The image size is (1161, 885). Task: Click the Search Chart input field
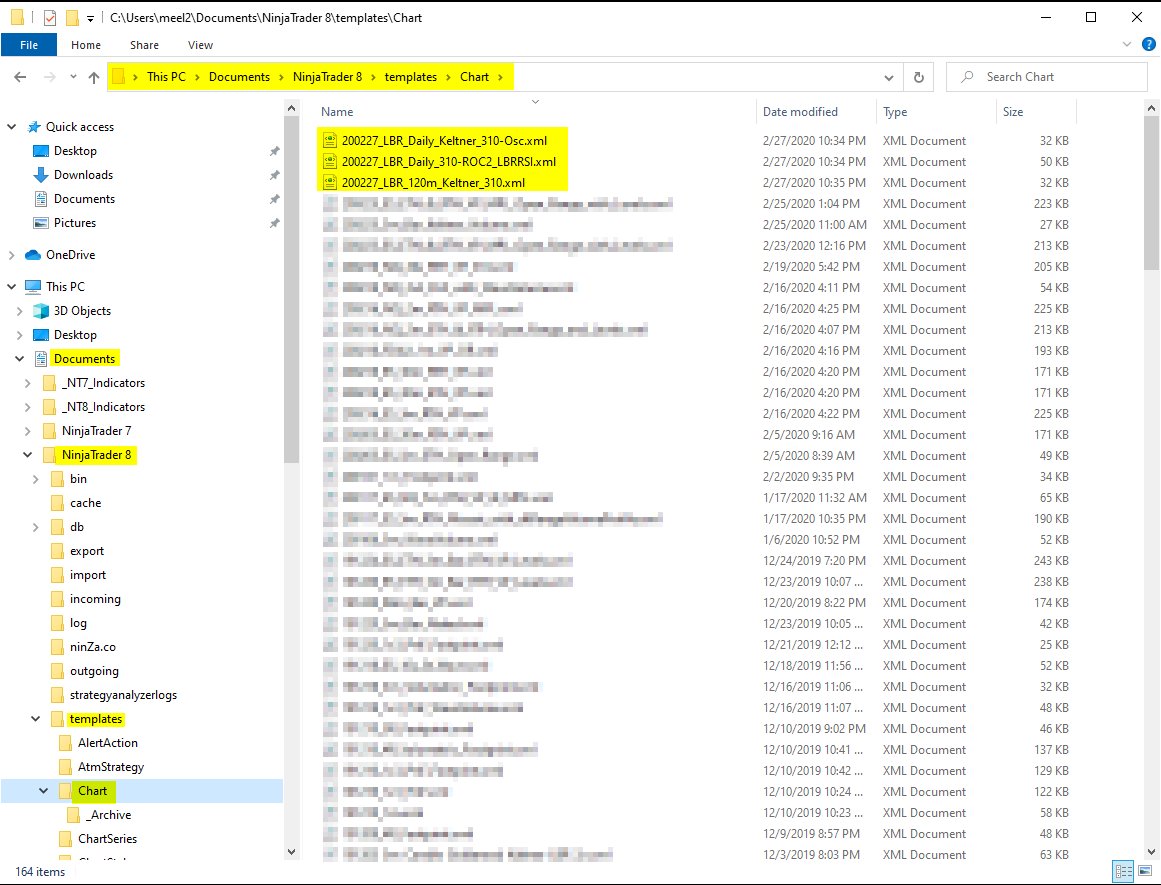[x=1046, y=77]
